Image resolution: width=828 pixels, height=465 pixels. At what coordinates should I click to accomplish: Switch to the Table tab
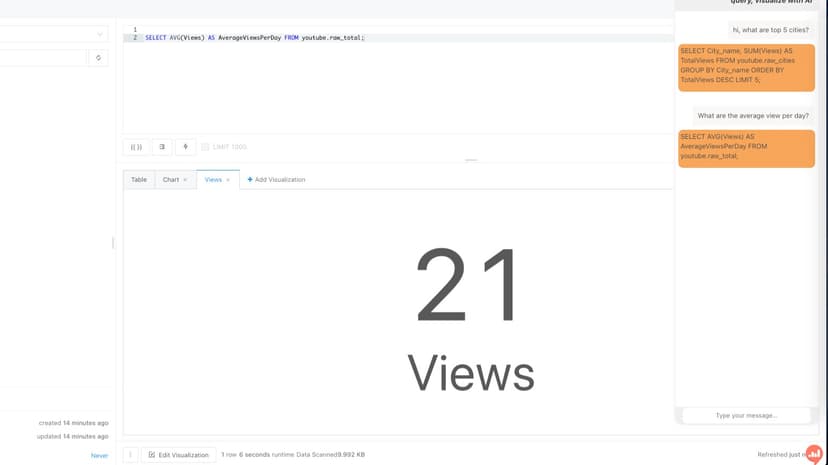[x=139, y=179]
